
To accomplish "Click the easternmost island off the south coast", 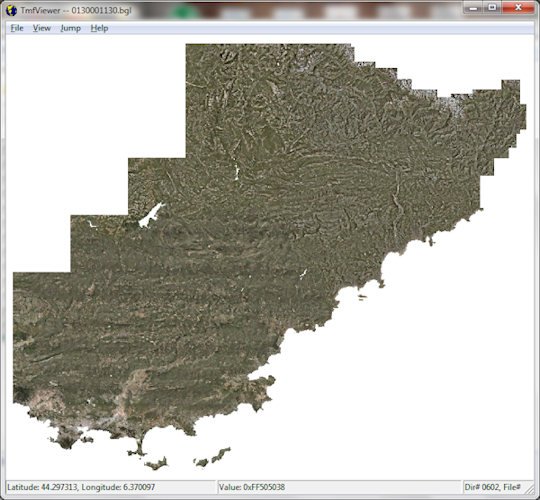I will (221, 454).
